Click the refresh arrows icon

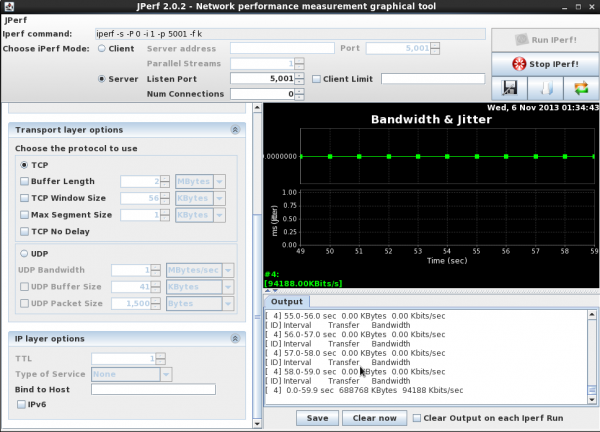tap(581, 88)
